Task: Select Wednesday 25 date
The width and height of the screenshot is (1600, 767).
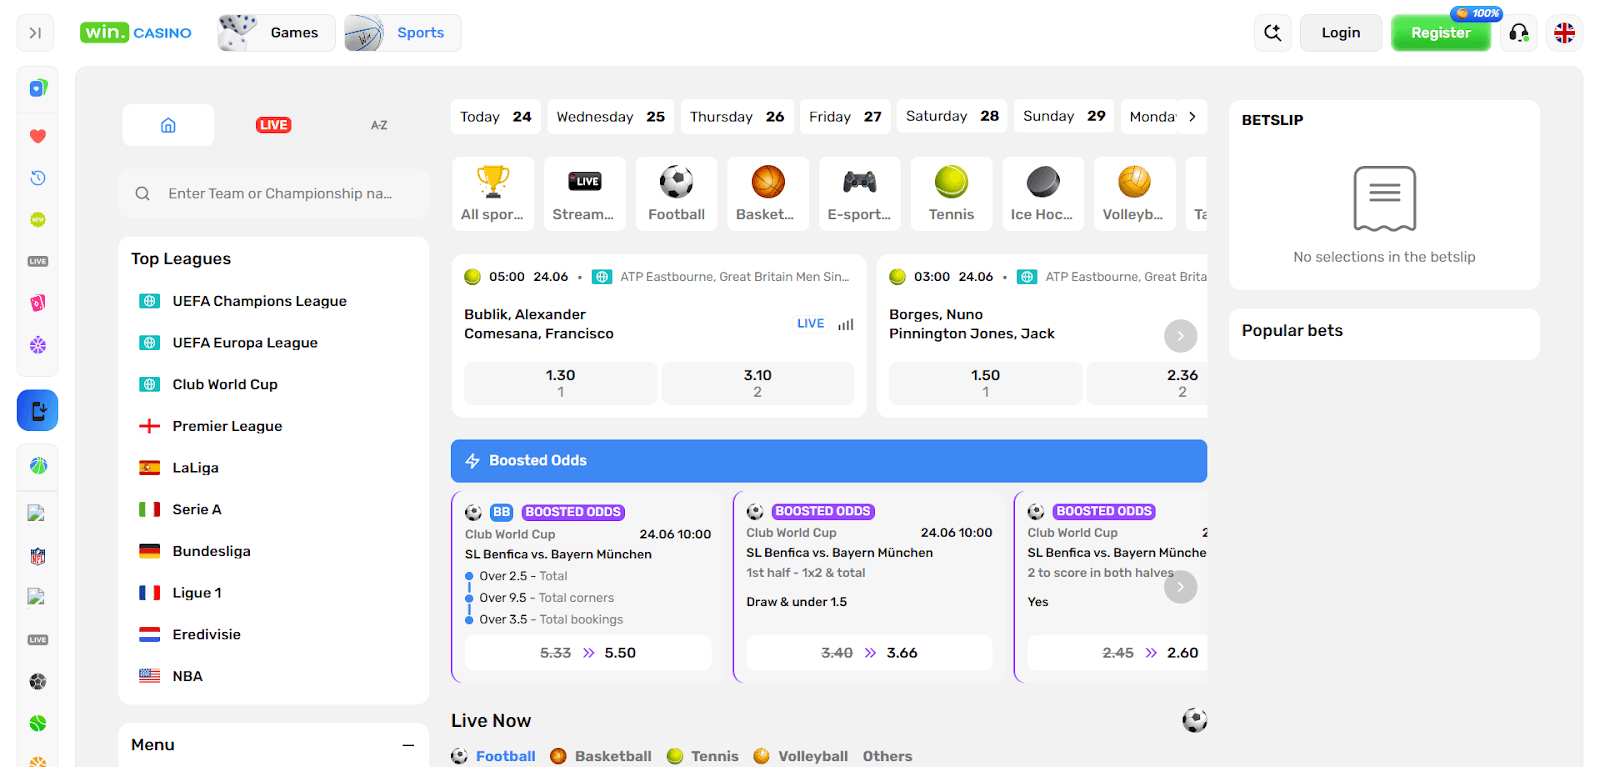Action: tap(611, 117)
